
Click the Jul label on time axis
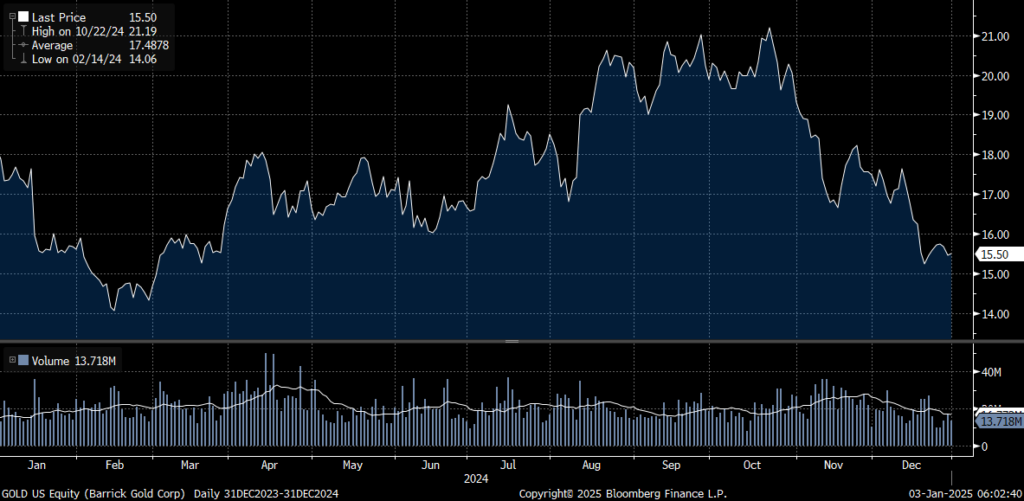(x=511, y=465)
